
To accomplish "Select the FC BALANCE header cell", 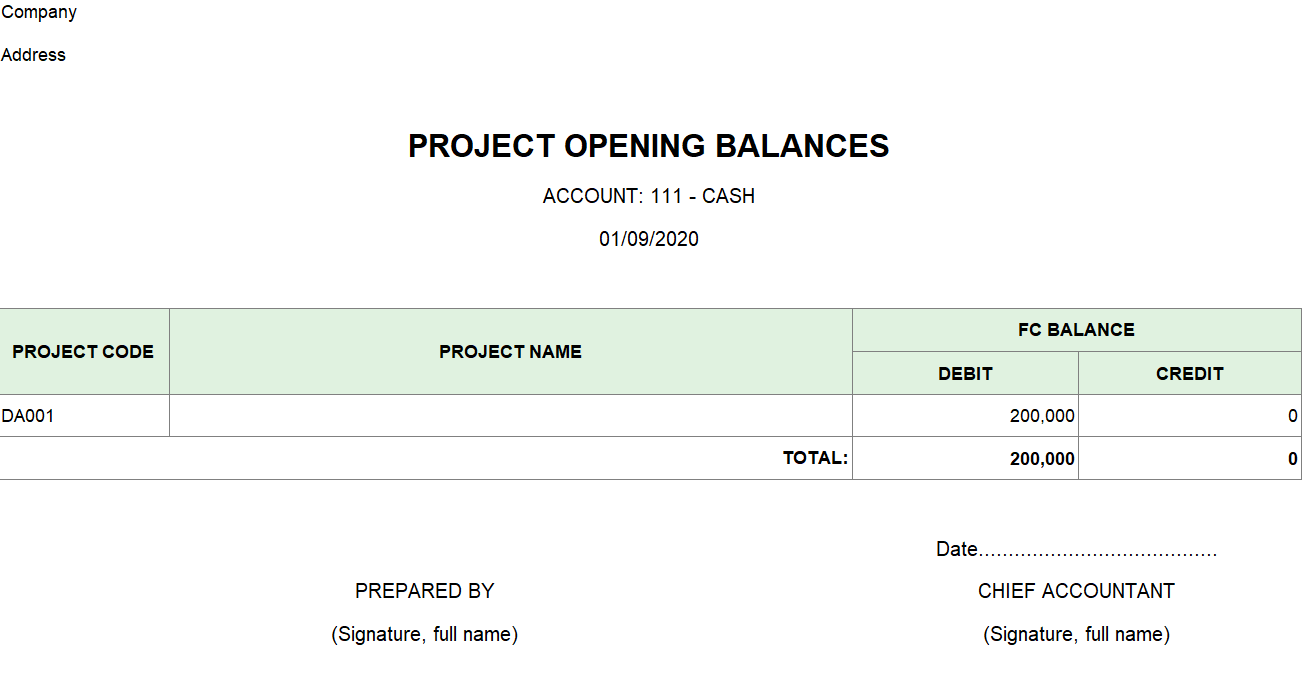I will (1076, 330).
